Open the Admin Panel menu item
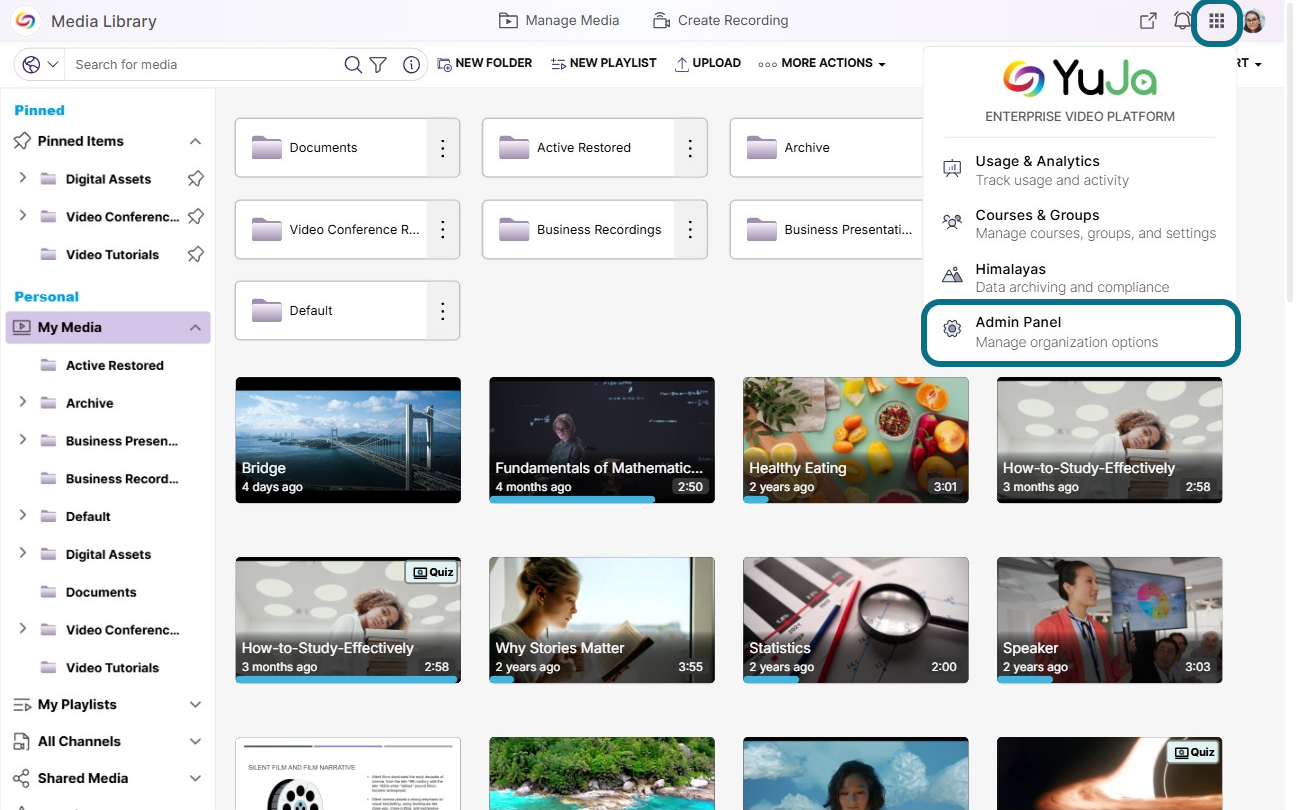The image size is (1296, 810). point(1080,332)
